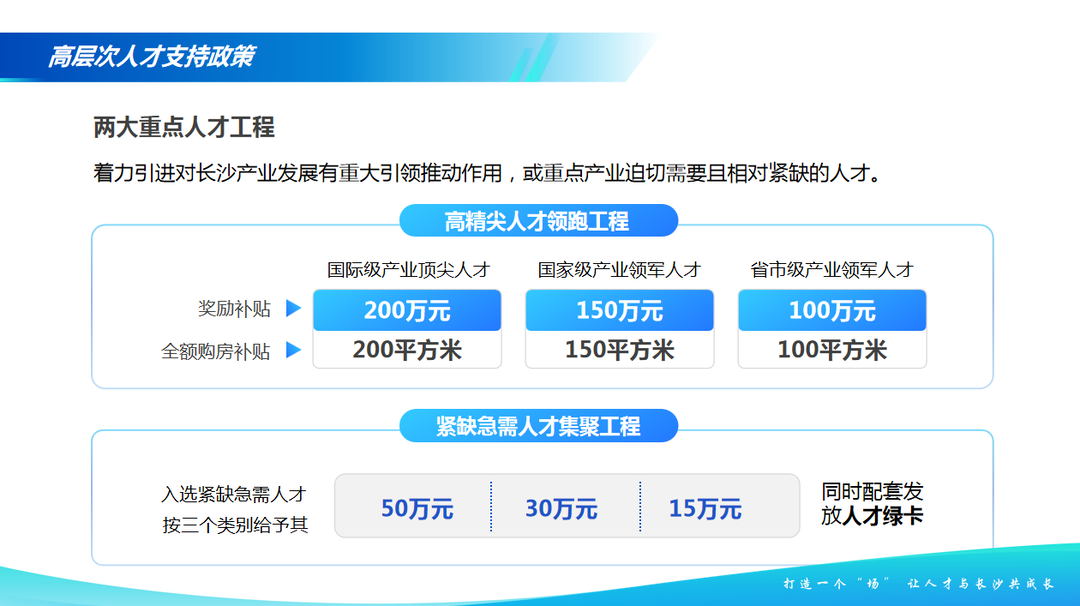Screen dimensions: 1080x606
Task: Click the 省市级产业领军人才 column label
Action: pos(832,270)
